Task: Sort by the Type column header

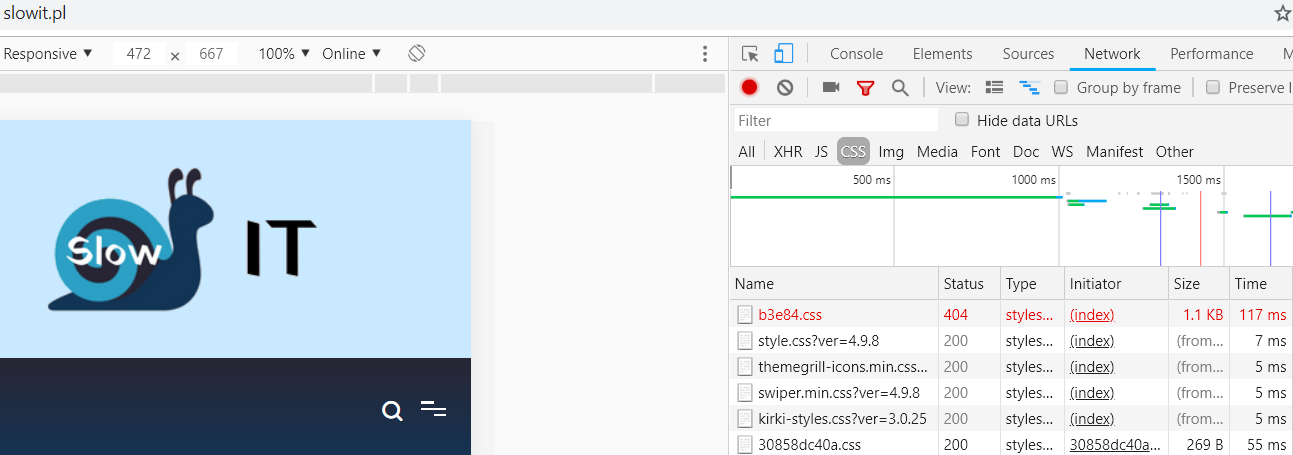Action: coord(1032,284)
